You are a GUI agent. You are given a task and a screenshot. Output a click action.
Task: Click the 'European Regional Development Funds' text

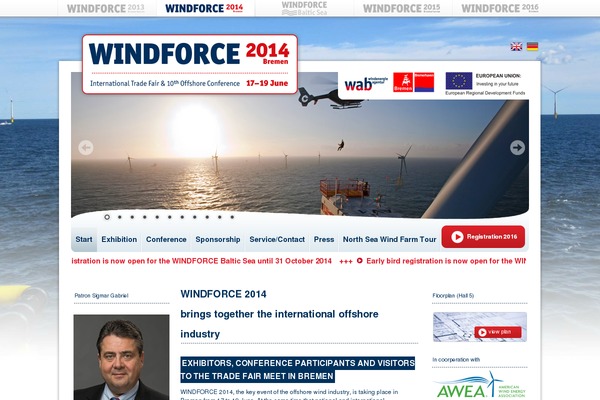tap(485, 93)
